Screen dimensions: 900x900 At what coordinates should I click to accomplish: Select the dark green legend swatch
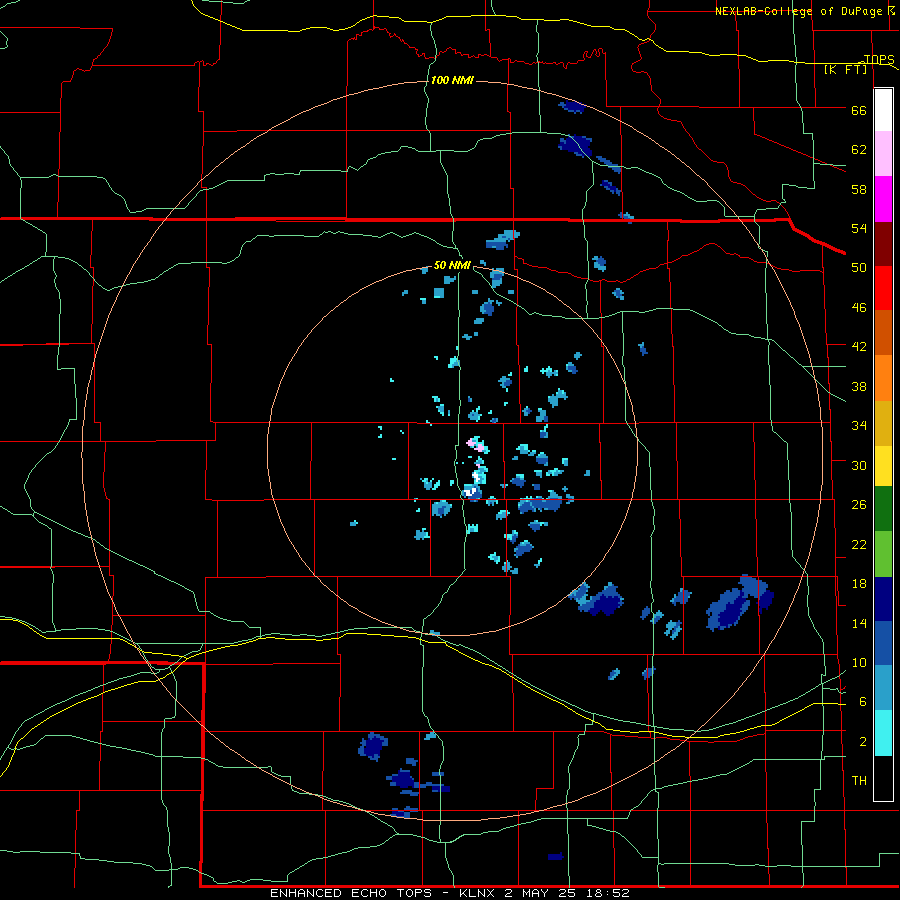[883, 509]
